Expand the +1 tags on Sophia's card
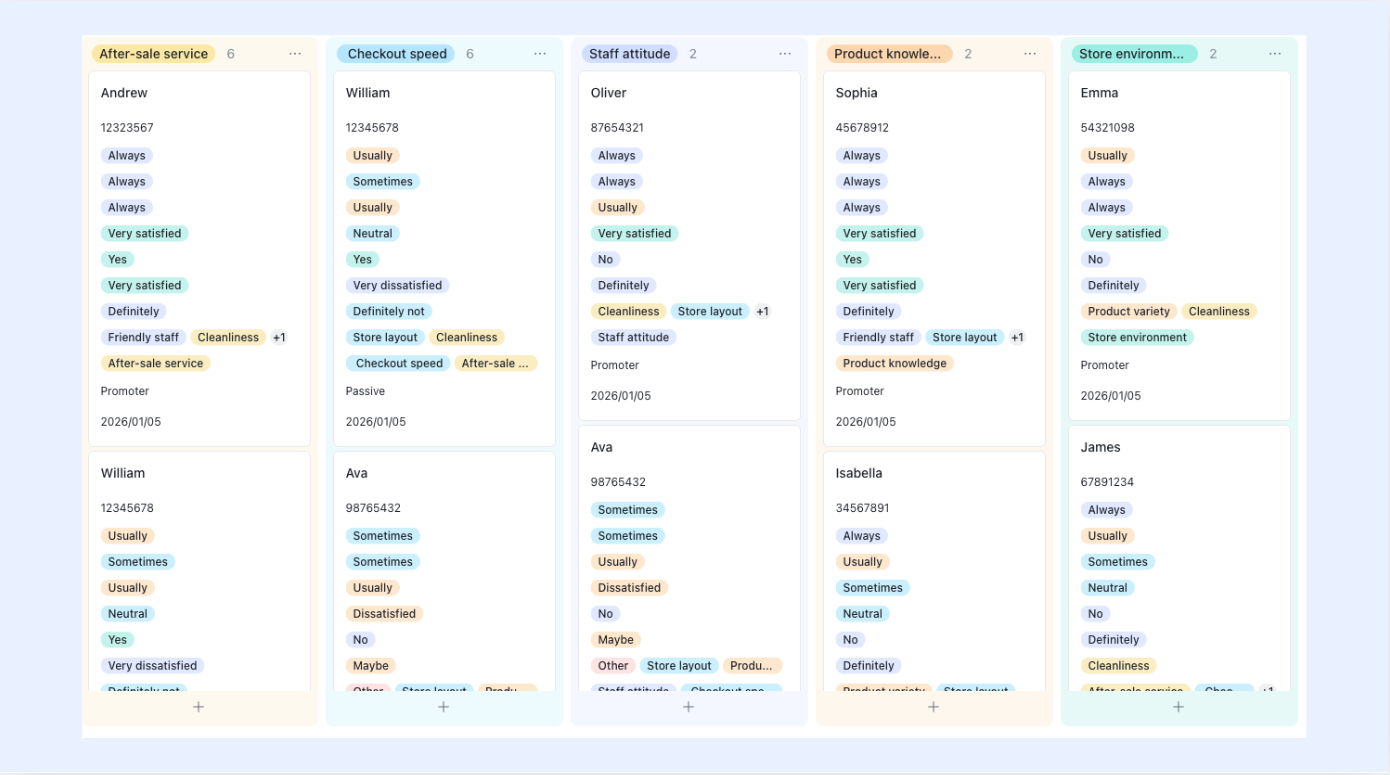The width and height of the screenshot is (1390, 775). [1017, 338]
